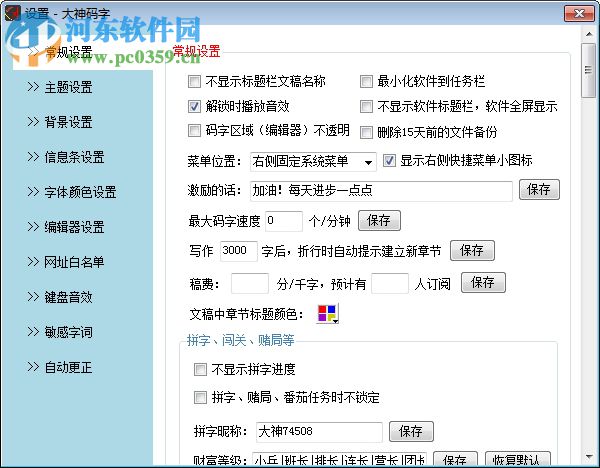Open the 网址白名单 section
Screen dimensions: 600x468
(x=66, y=262)
